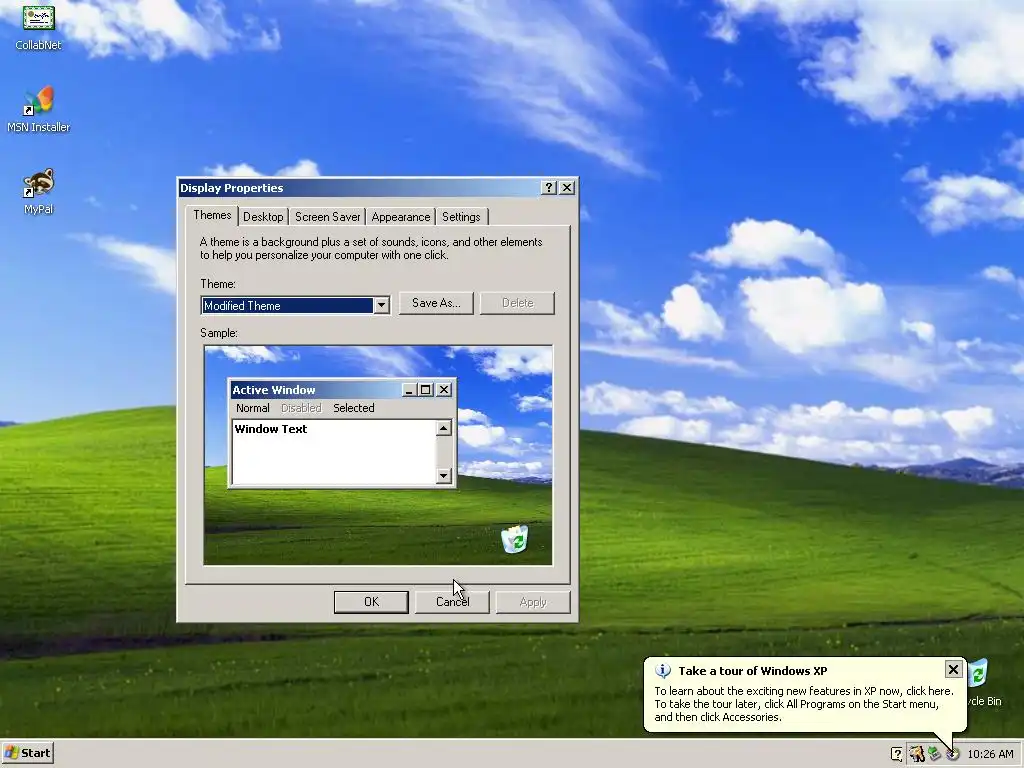Viewport: 1024px width, 768px height.
Task: Open the Settings tab
Action: pyautogui.click(x=461, y=217)
